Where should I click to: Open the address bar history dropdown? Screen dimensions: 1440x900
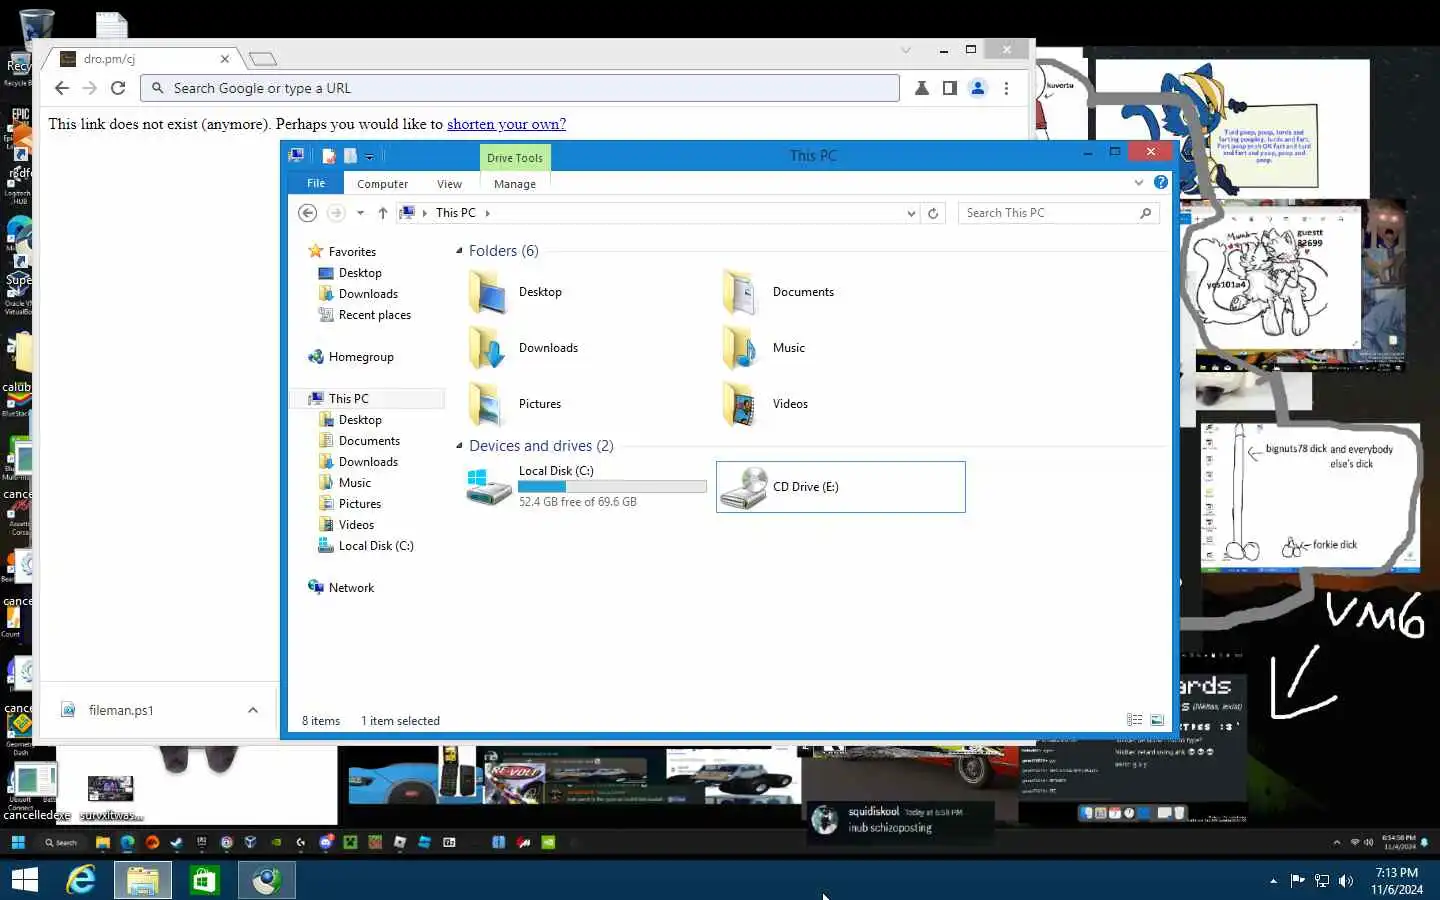(911, 213)
